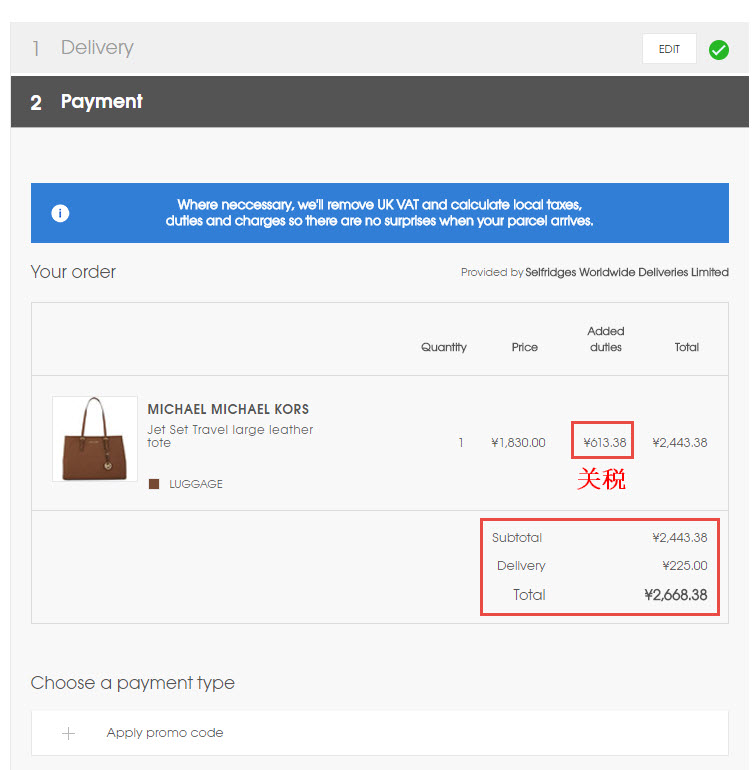Click the Quantity column header
Image resolution: width=756 pixels, height=770 pixels.
click(444, 347)
